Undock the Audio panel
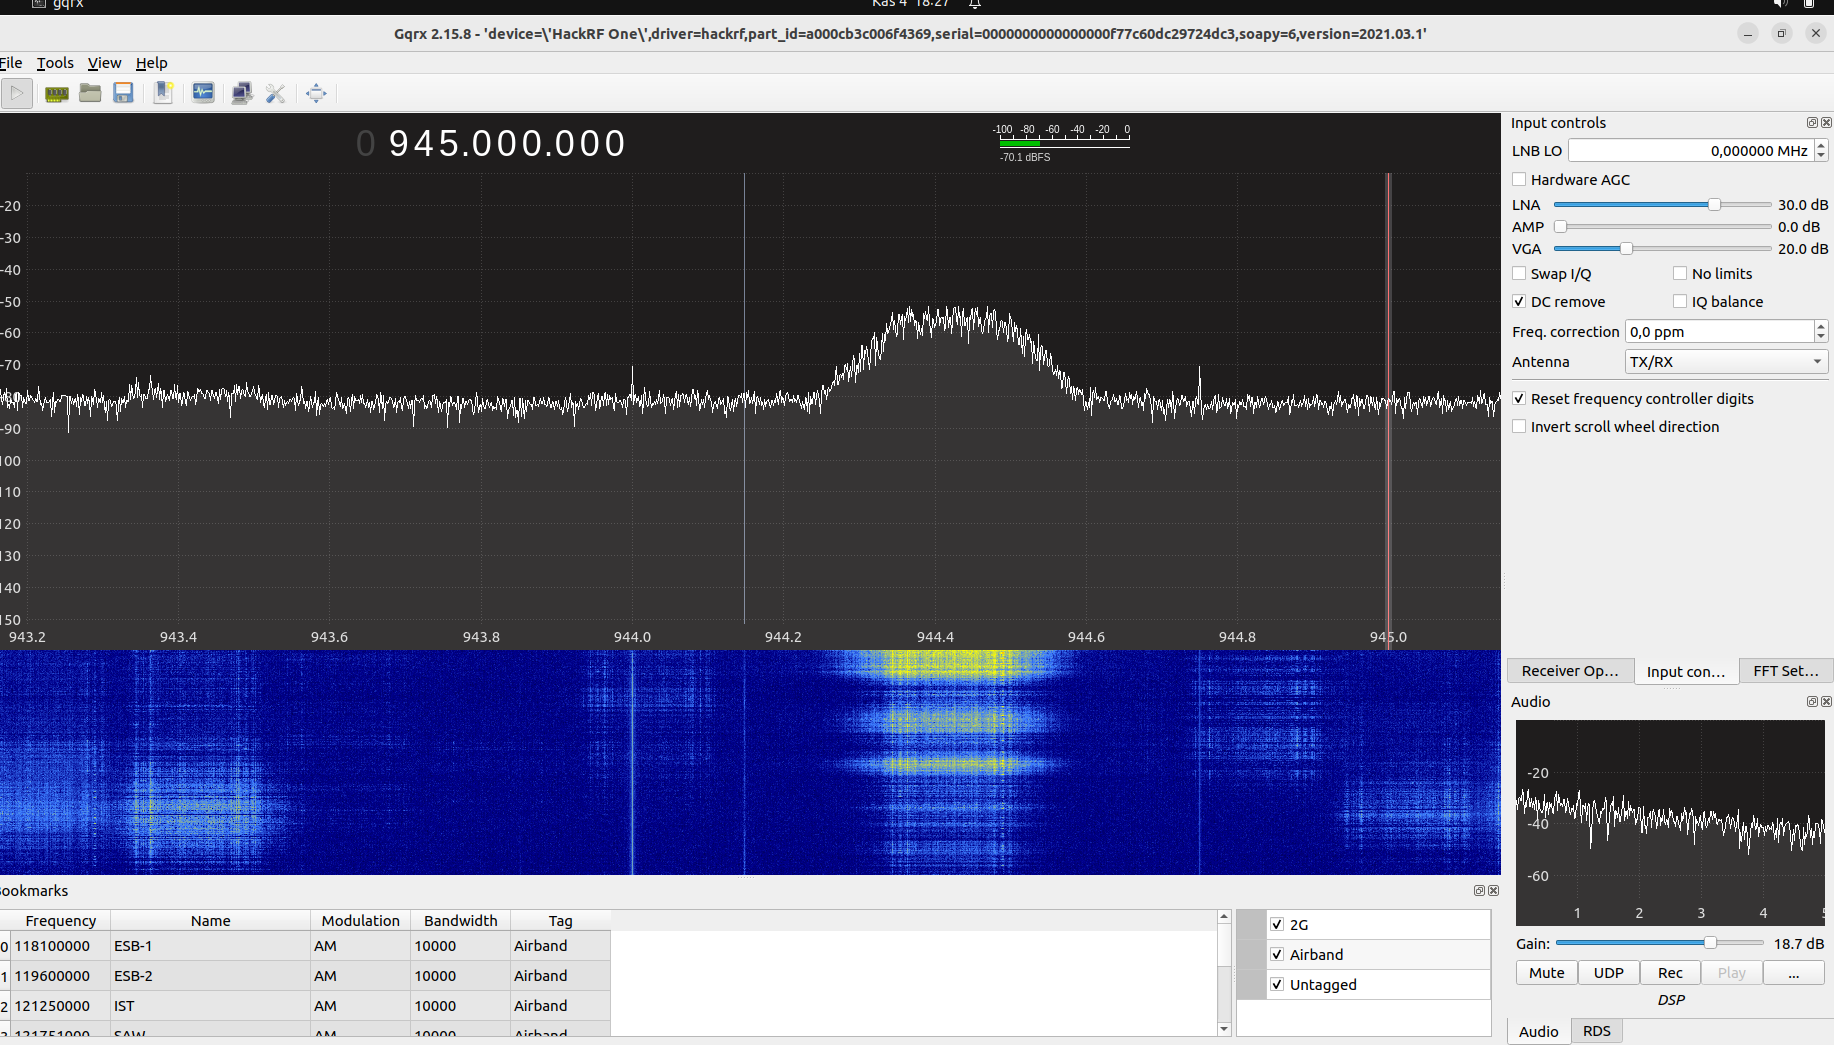Viewport: 1834px width, 1045px height. click(1811, 701)
